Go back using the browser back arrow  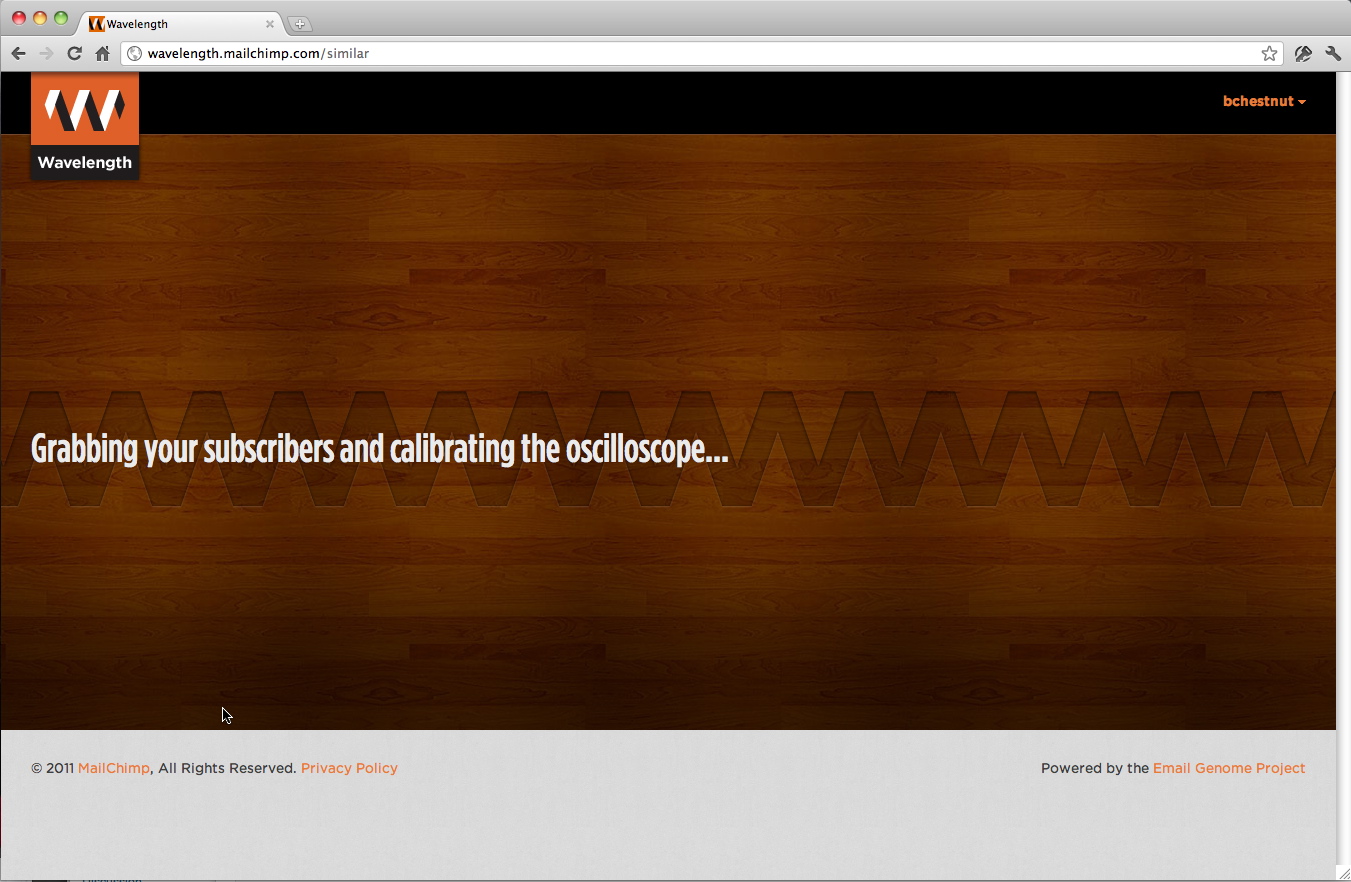(x=18, y=54)
